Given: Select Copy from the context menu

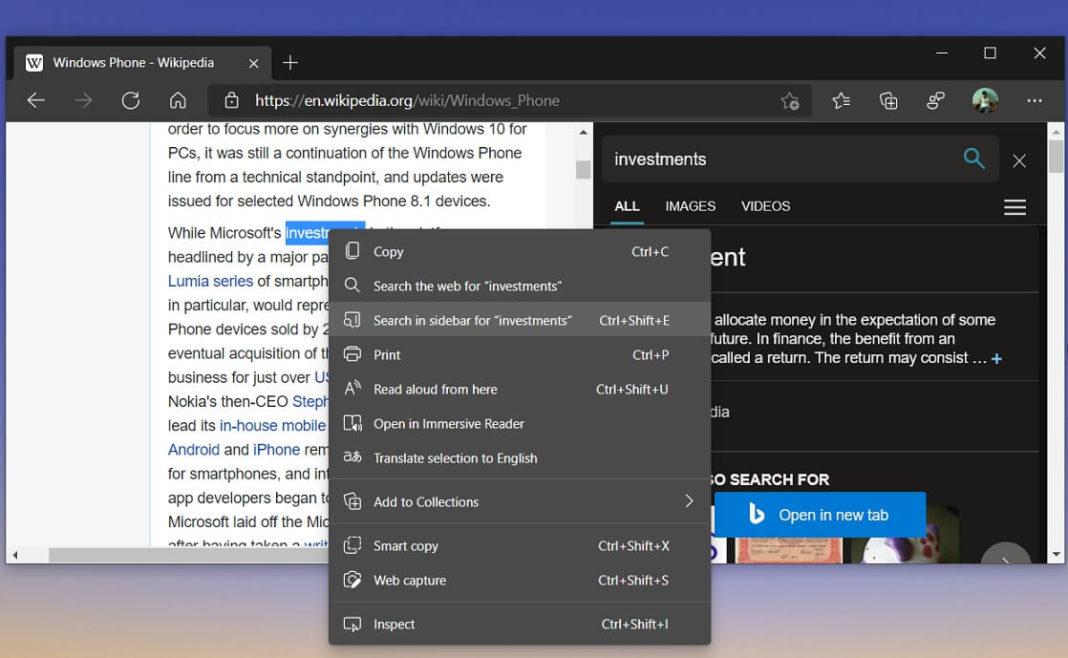Looking at the screenshot, I should point(389,251).
